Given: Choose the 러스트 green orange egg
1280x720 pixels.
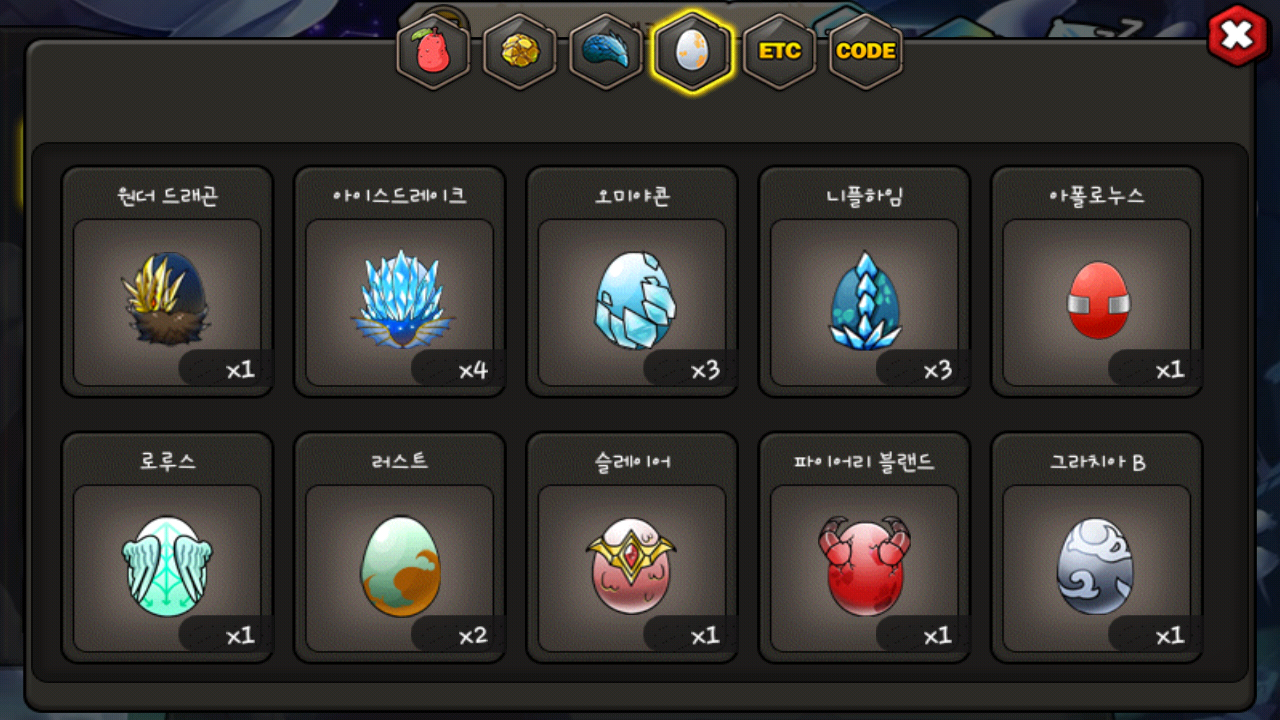Looking at the screenshot, I should click(x=400, y=566).
